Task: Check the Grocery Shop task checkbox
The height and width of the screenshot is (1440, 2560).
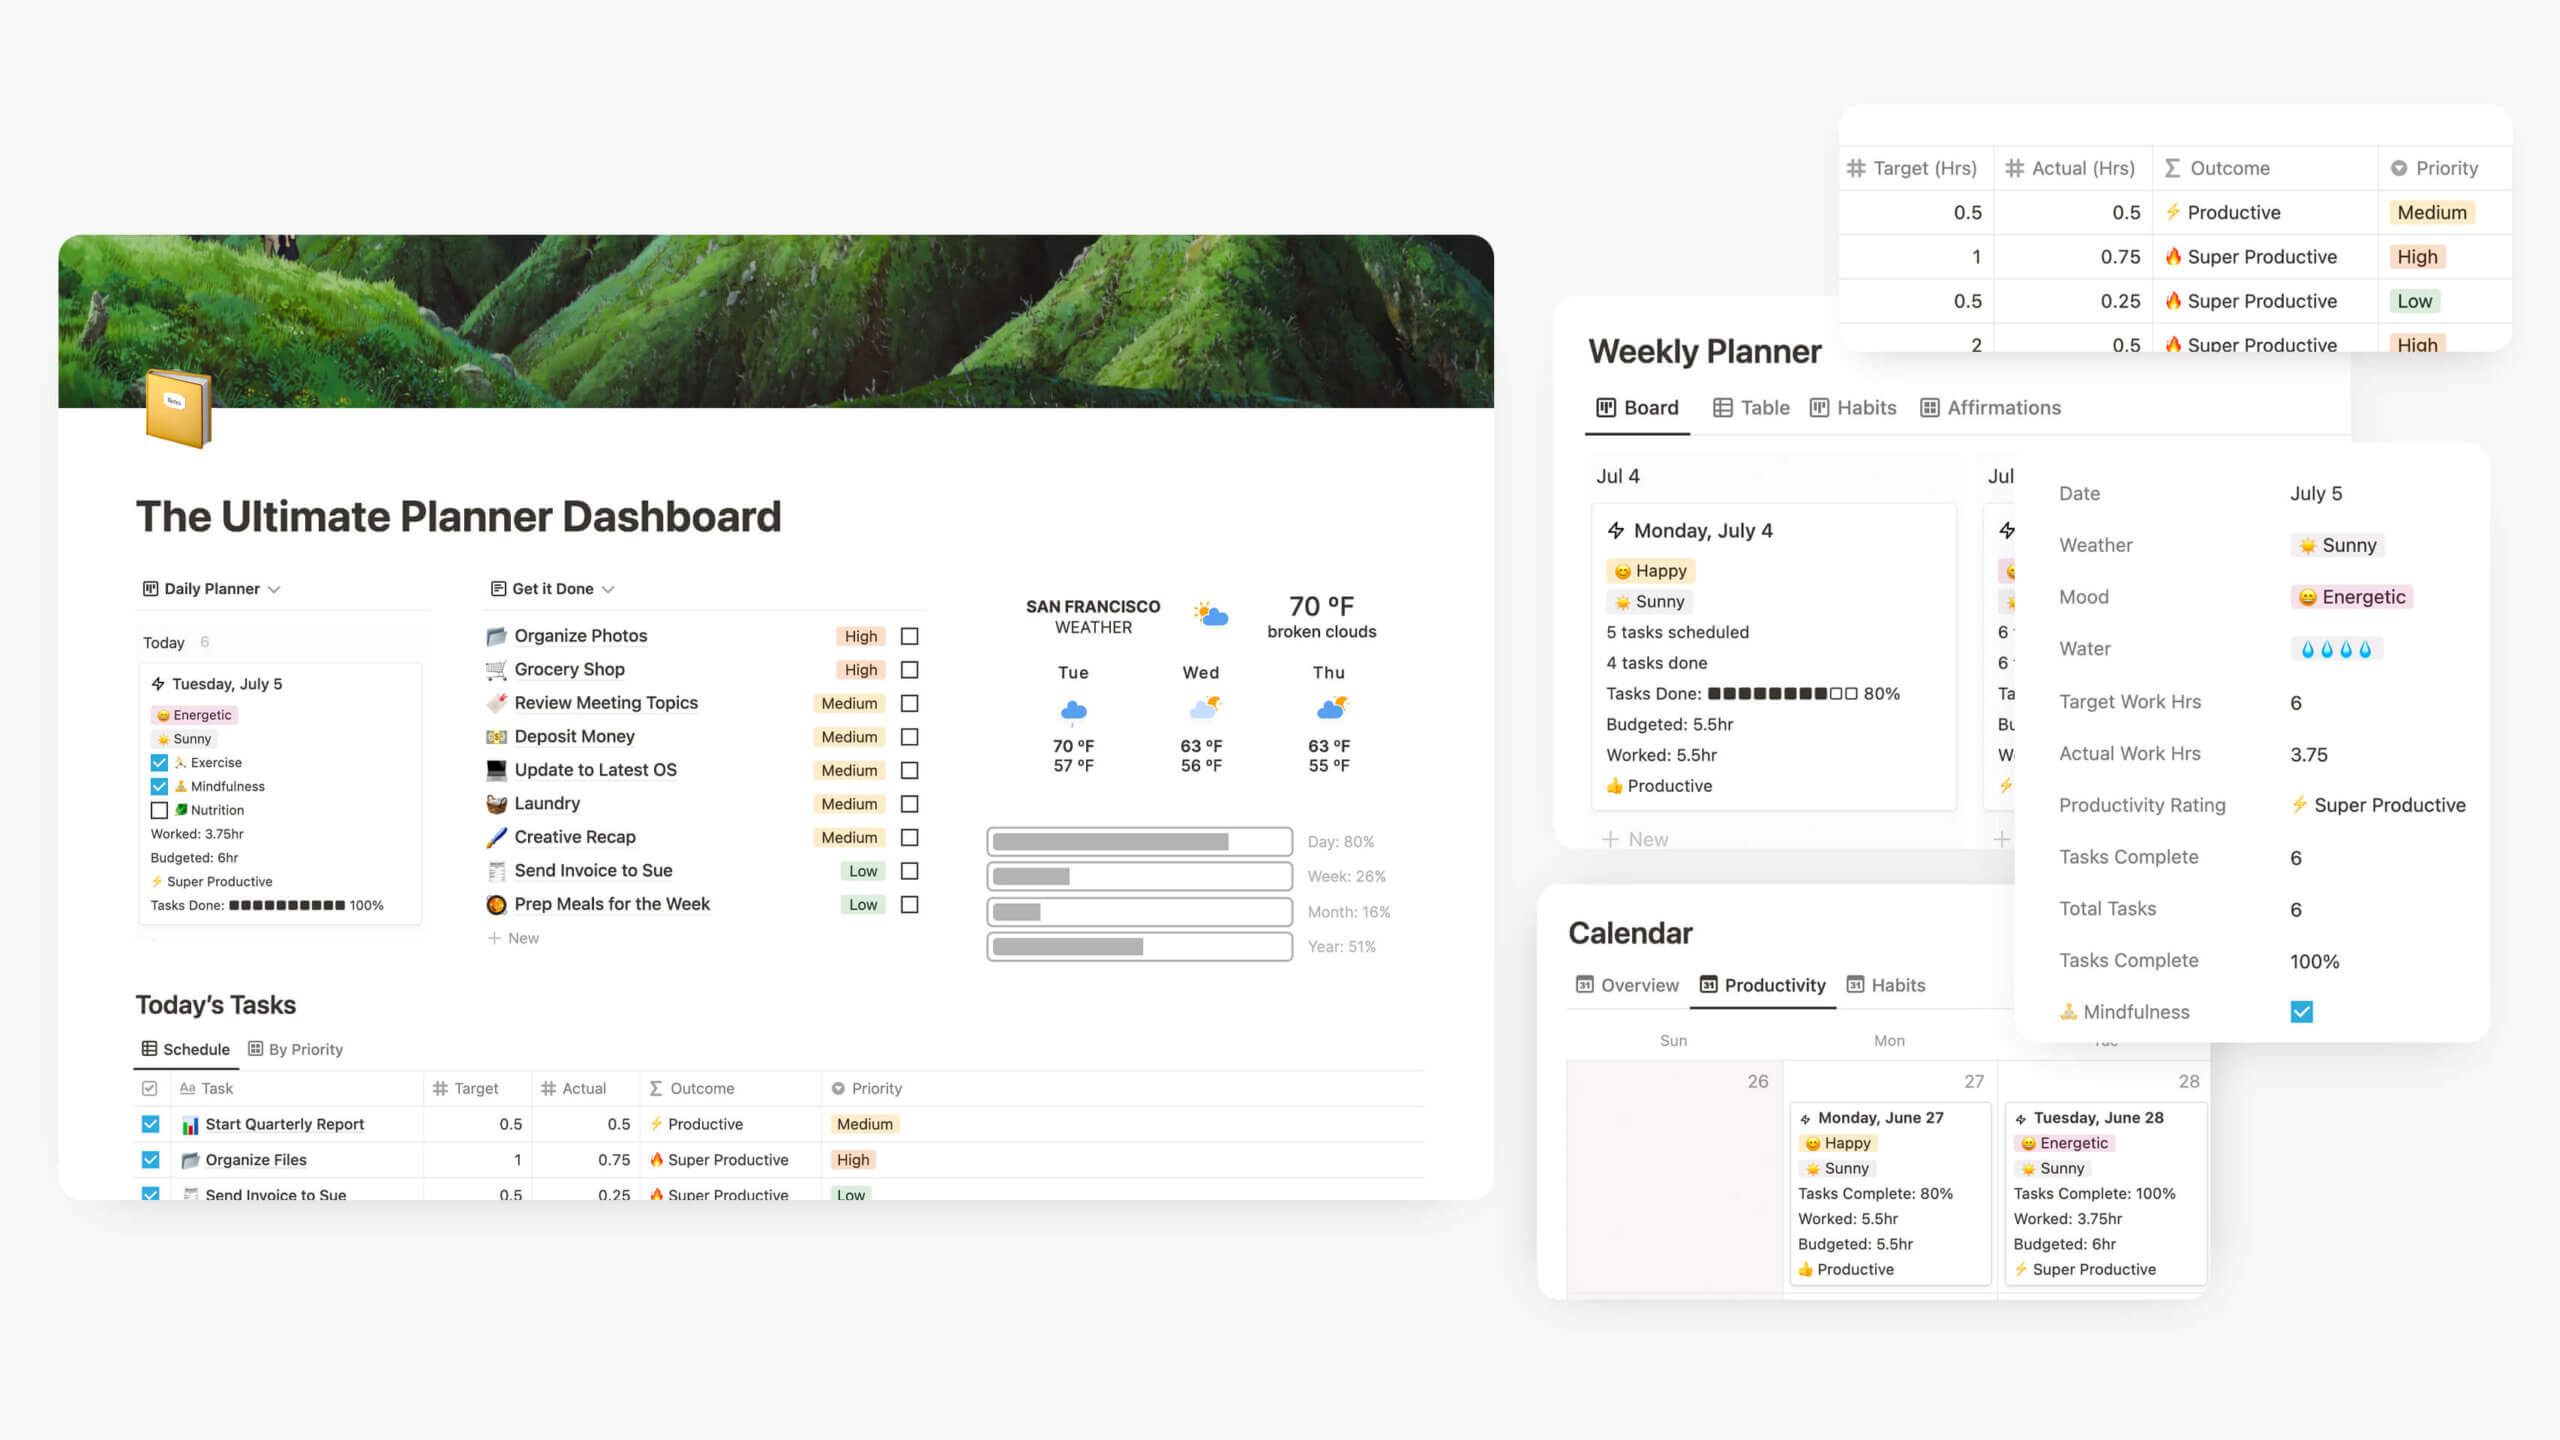Action: point(911,670)
